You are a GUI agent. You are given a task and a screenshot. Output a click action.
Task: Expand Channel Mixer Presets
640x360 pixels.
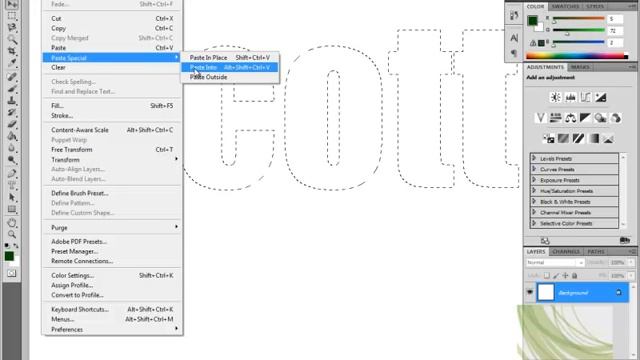point(534,212)
